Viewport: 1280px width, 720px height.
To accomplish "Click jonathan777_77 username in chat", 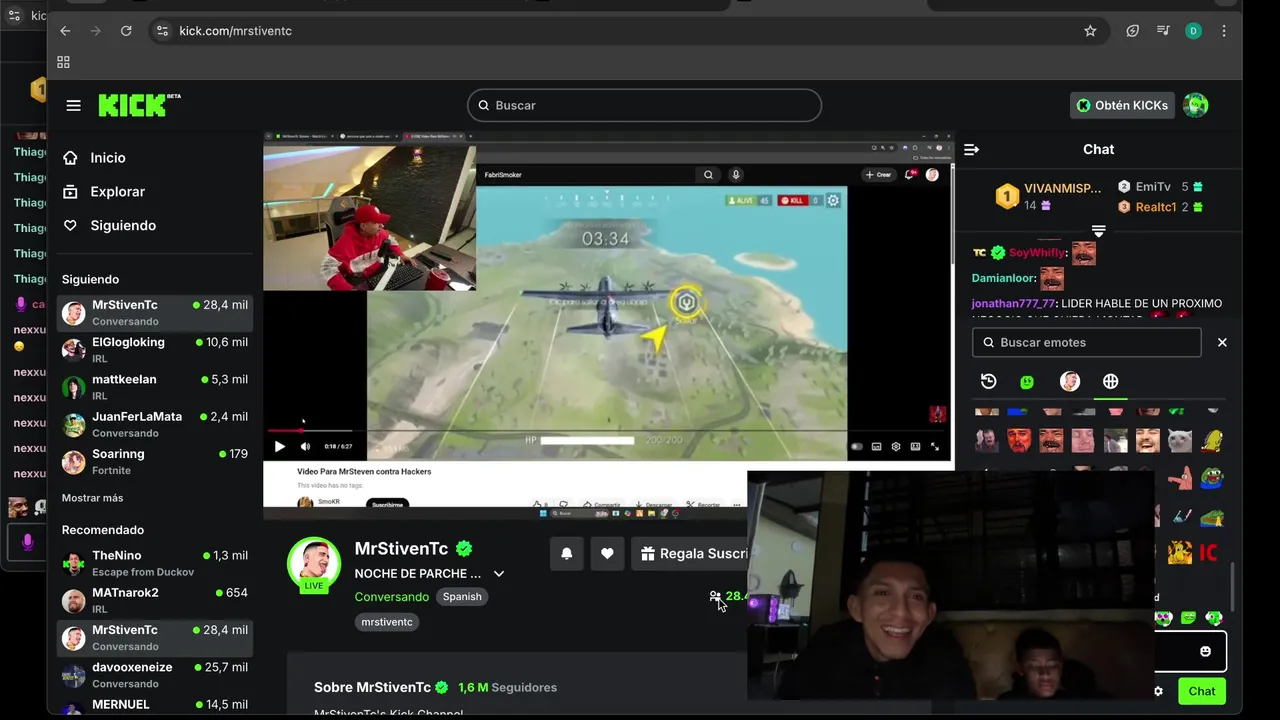I will [1013, 303].
